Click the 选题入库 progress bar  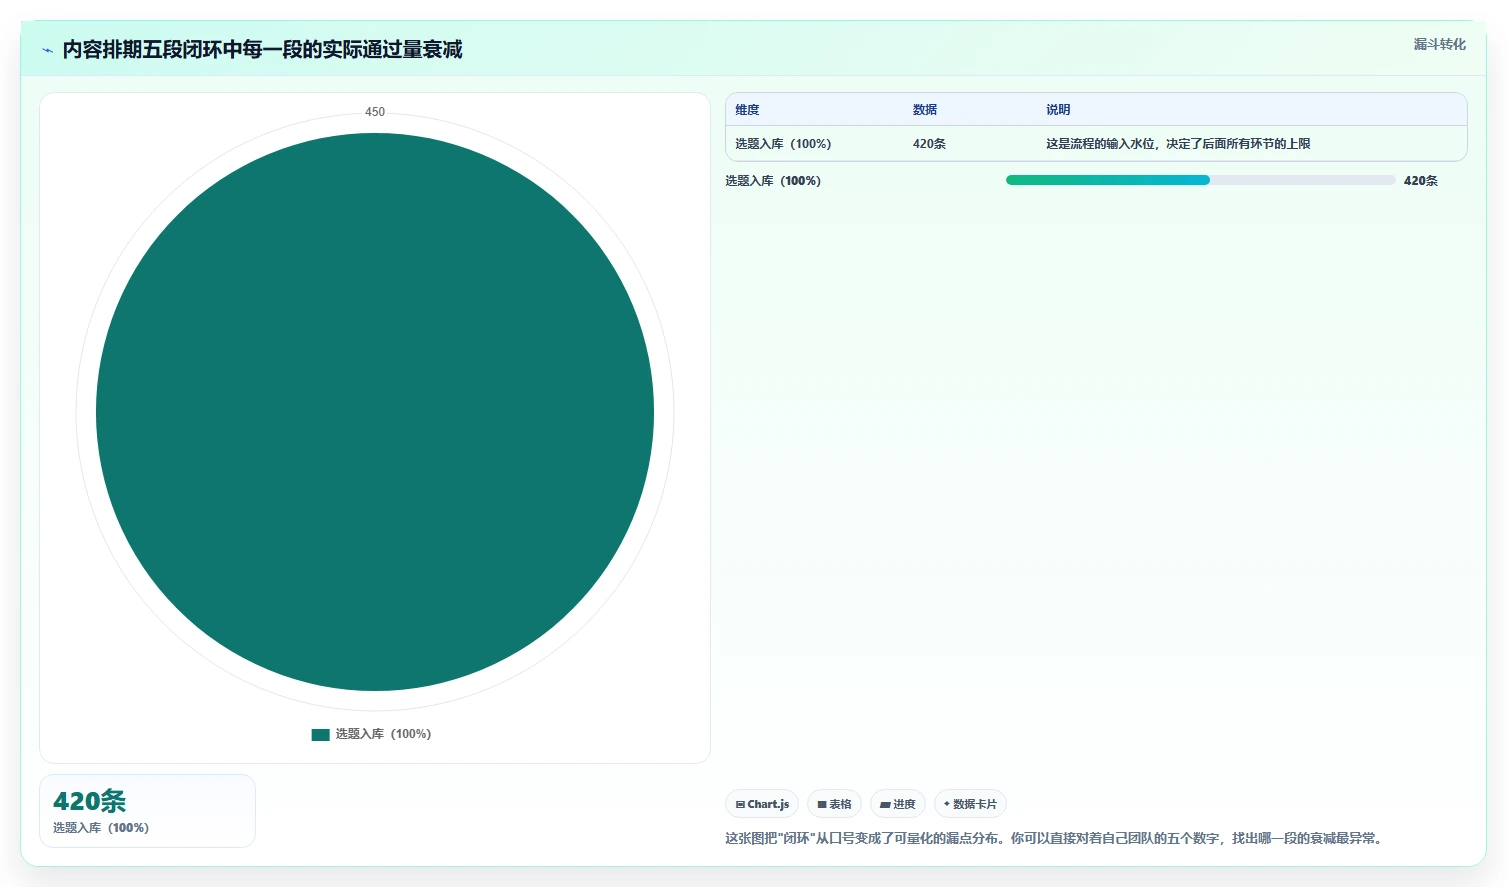[1200, 180]
